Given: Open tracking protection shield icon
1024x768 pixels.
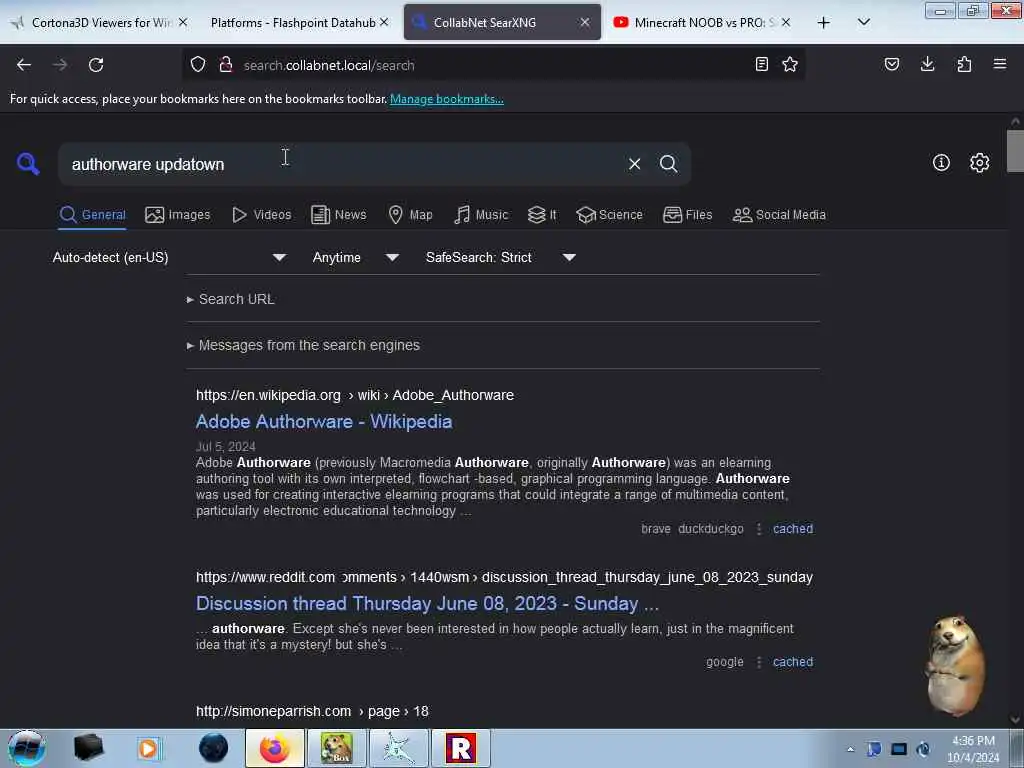Looking at the screenshot, I should pyautogui.click(x=198, y=65).
